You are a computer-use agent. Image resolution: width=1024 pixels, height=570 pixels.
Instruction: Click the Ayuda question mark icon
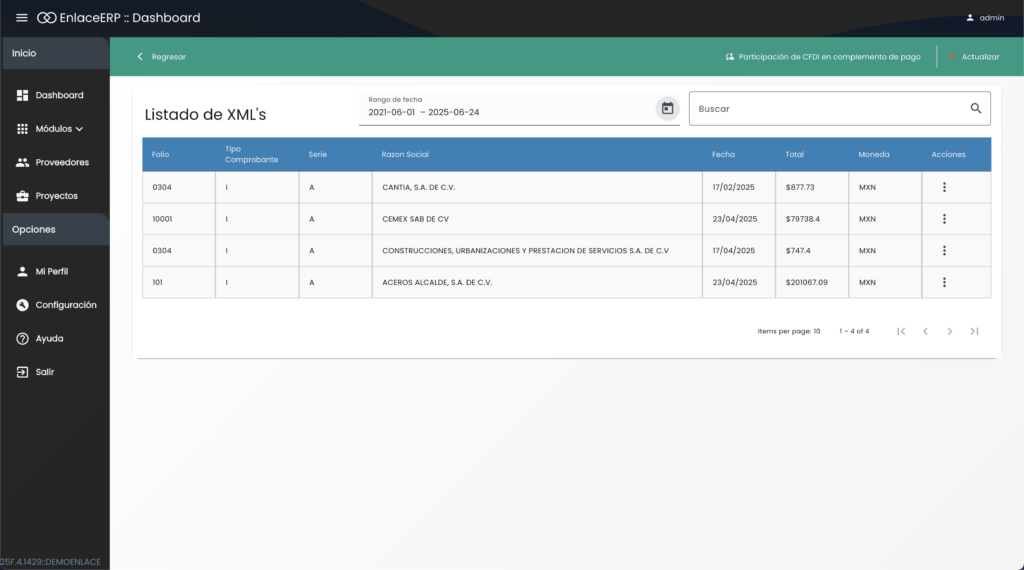[22, 338]
